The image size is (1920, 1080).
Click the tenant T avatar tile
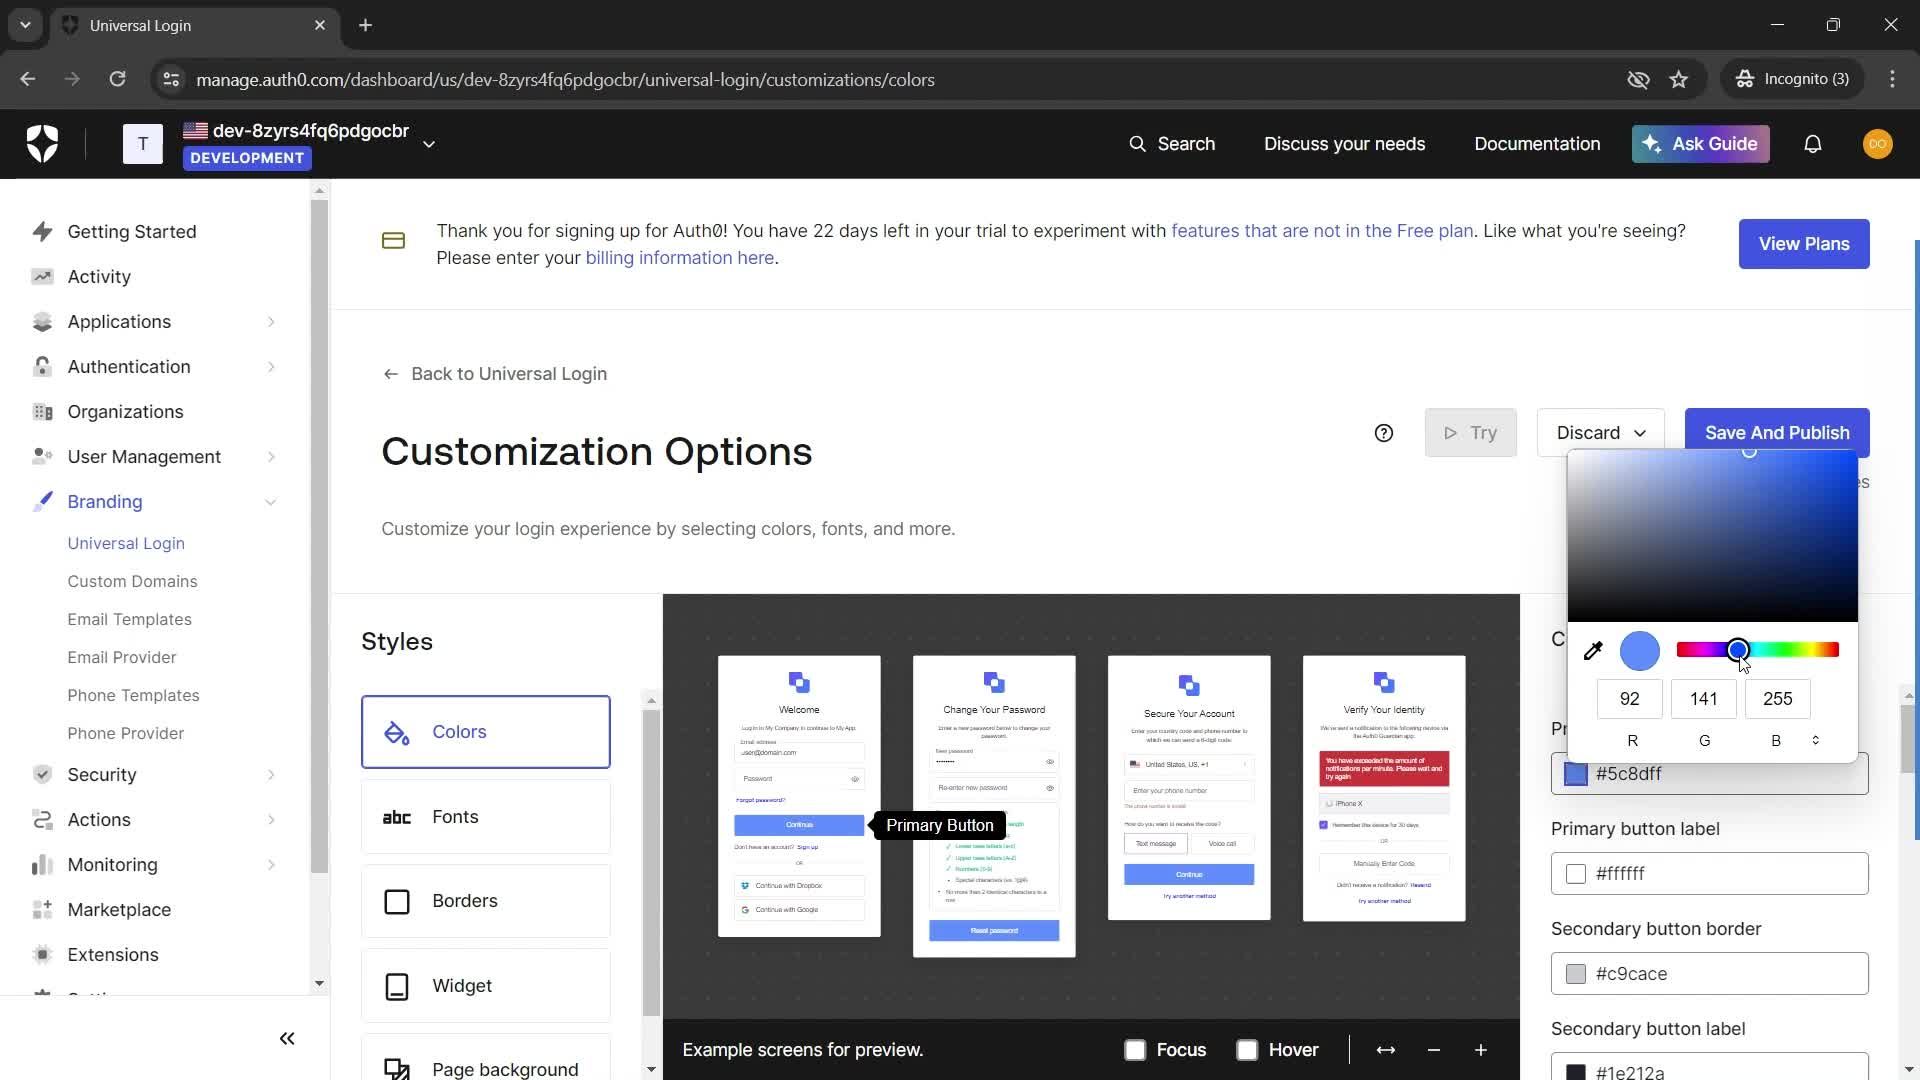[143, 144]
